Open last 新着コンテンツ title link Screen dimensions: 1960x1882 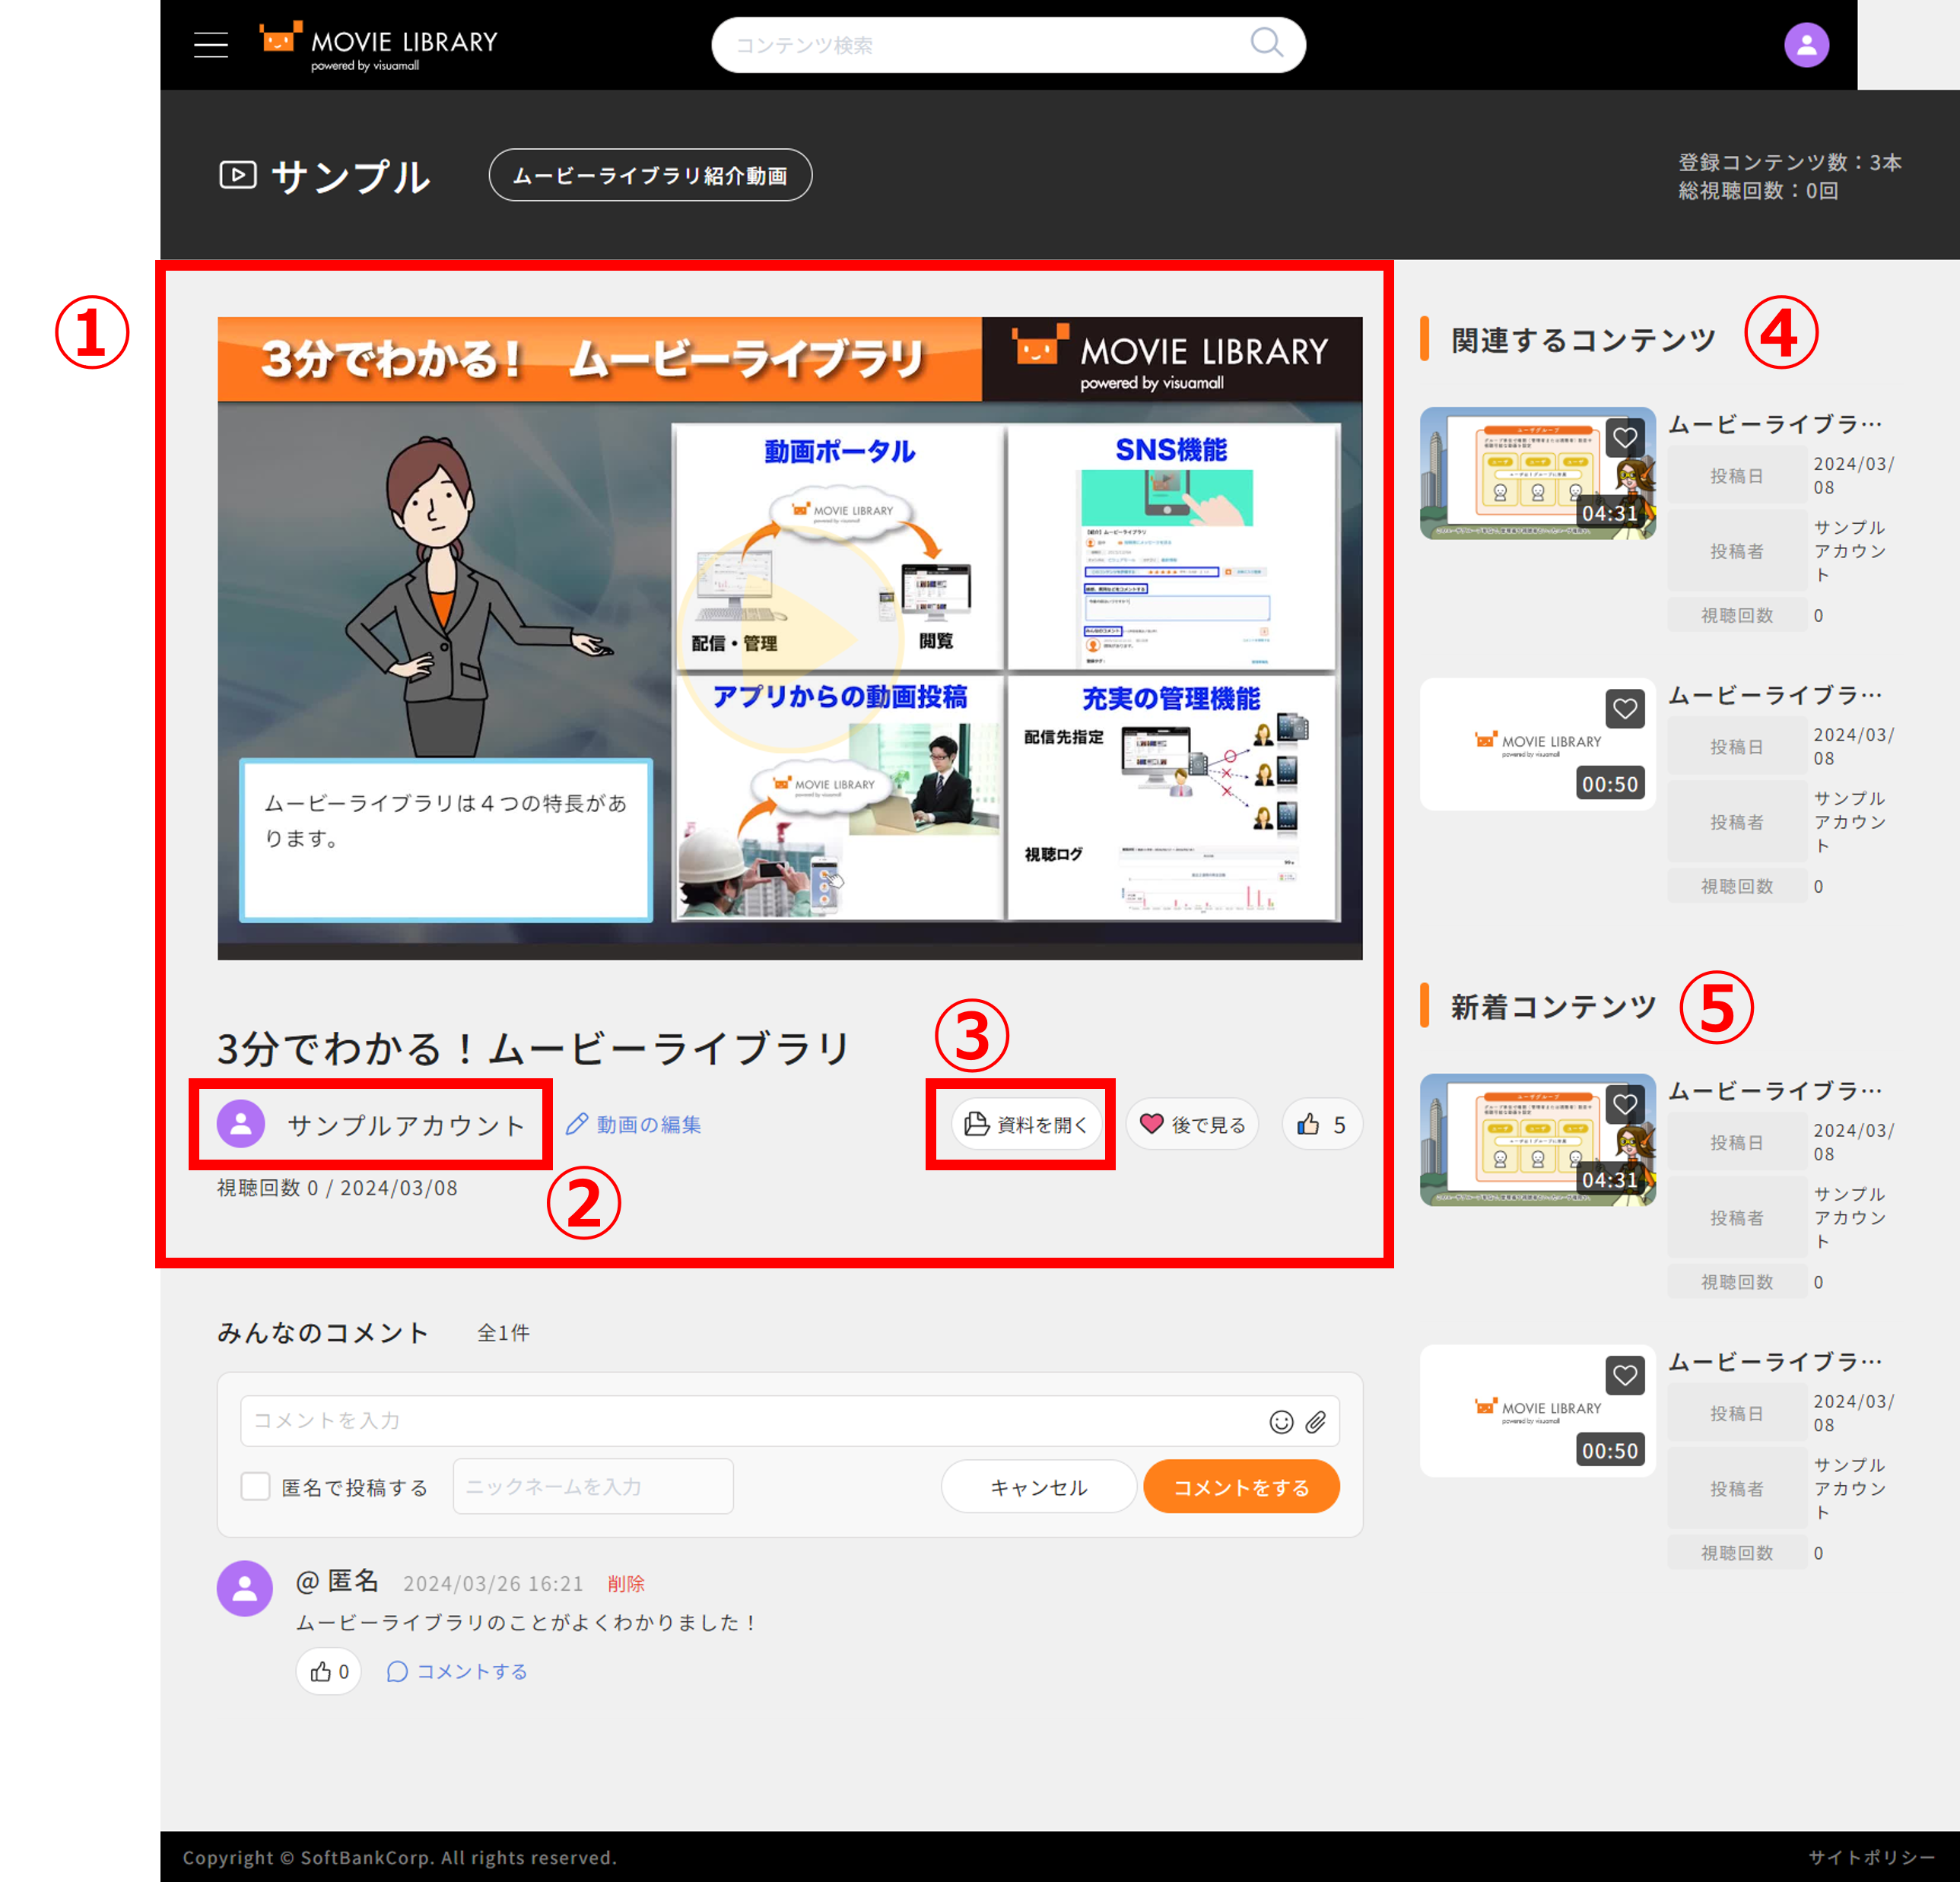1774,1362
